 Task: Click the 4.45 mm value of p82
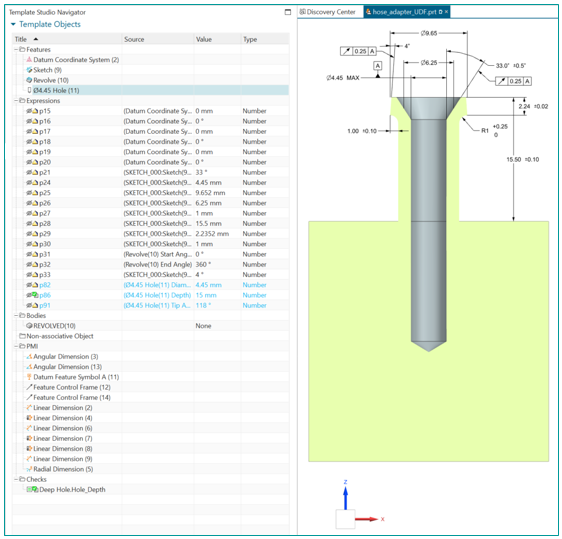point(208,285)
